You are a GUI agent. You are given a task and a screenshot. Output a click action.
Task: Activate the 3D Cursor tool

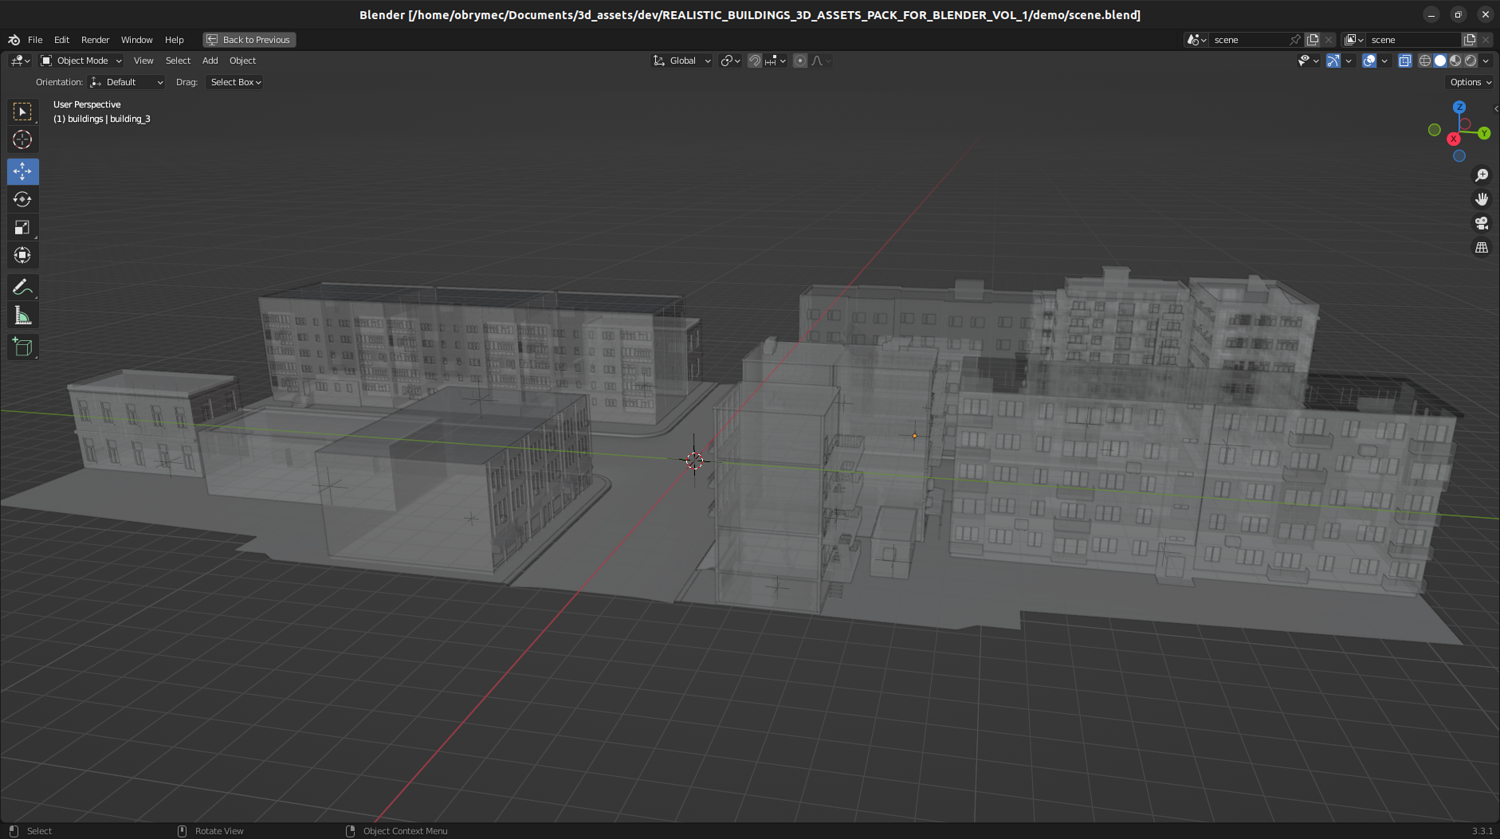[x=22, y=140]
